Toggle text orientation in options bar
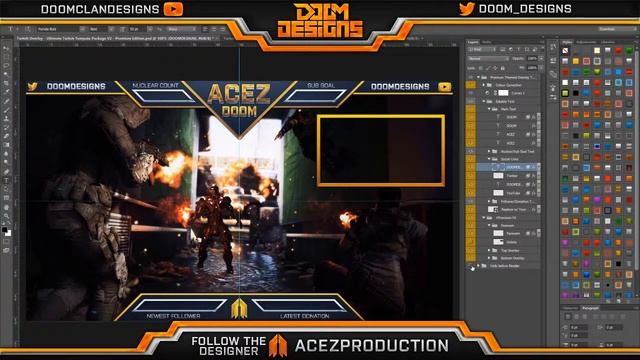640x360 pixels. [28, 29]
